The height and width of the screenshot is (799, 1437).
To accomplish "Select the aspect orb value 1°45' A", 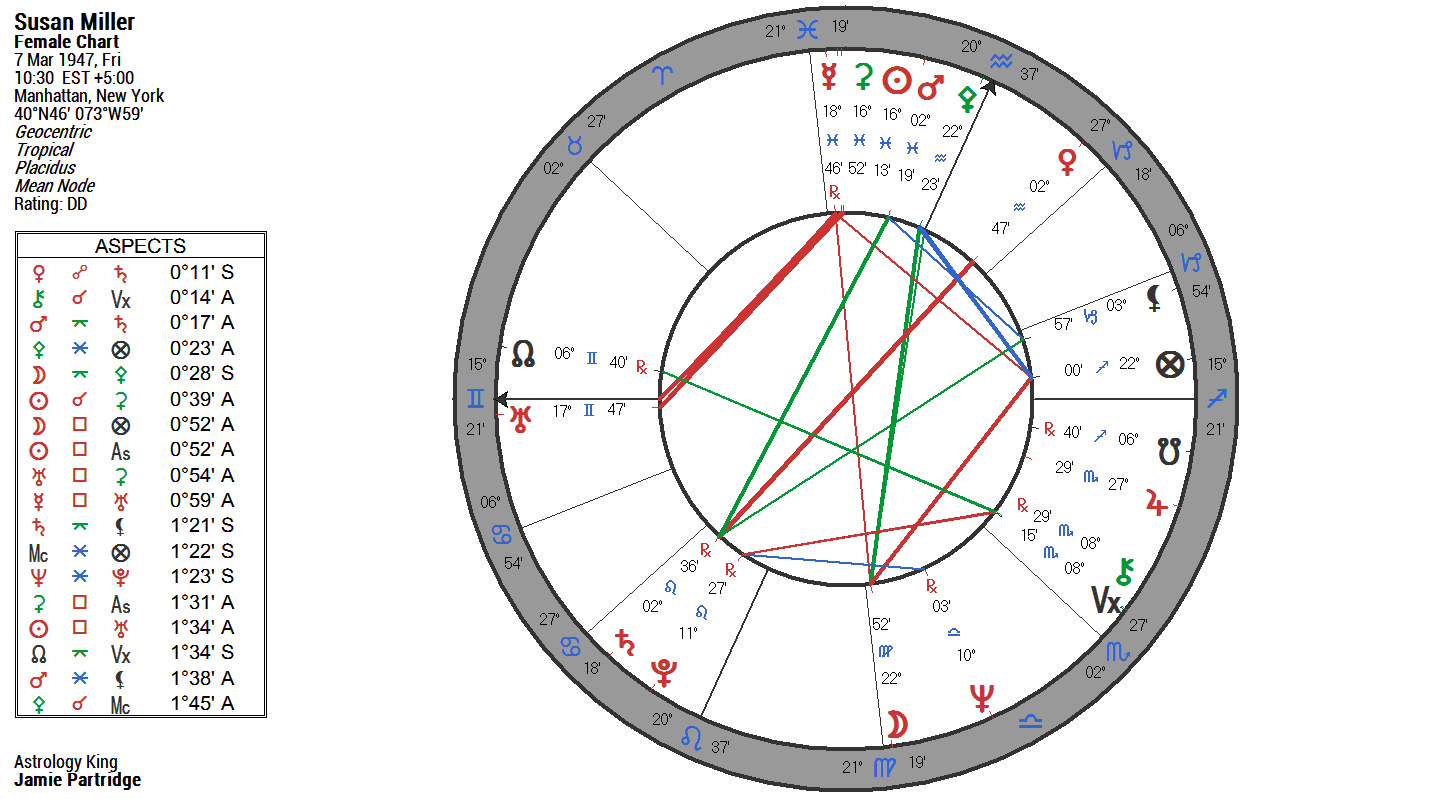I will point(202,704).
